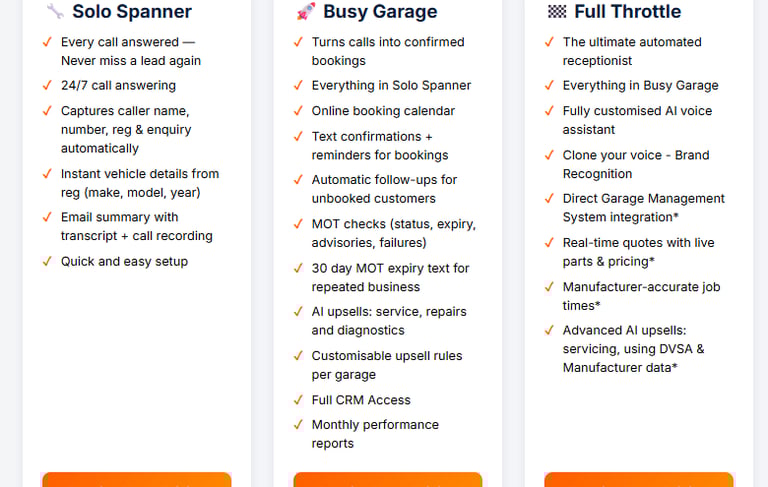Click the Full Throttle plan heading

point(627,11)
